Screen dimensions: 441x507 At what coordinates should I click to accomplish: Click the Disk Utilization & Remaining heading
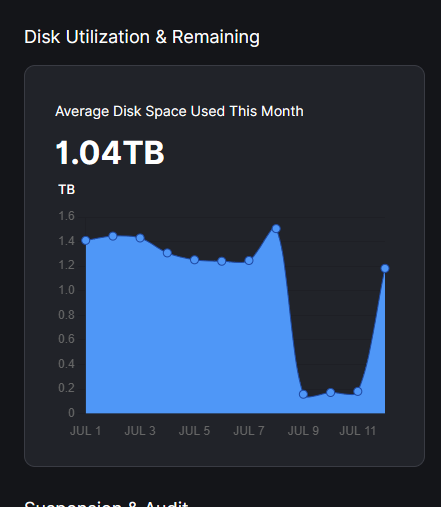142,37
